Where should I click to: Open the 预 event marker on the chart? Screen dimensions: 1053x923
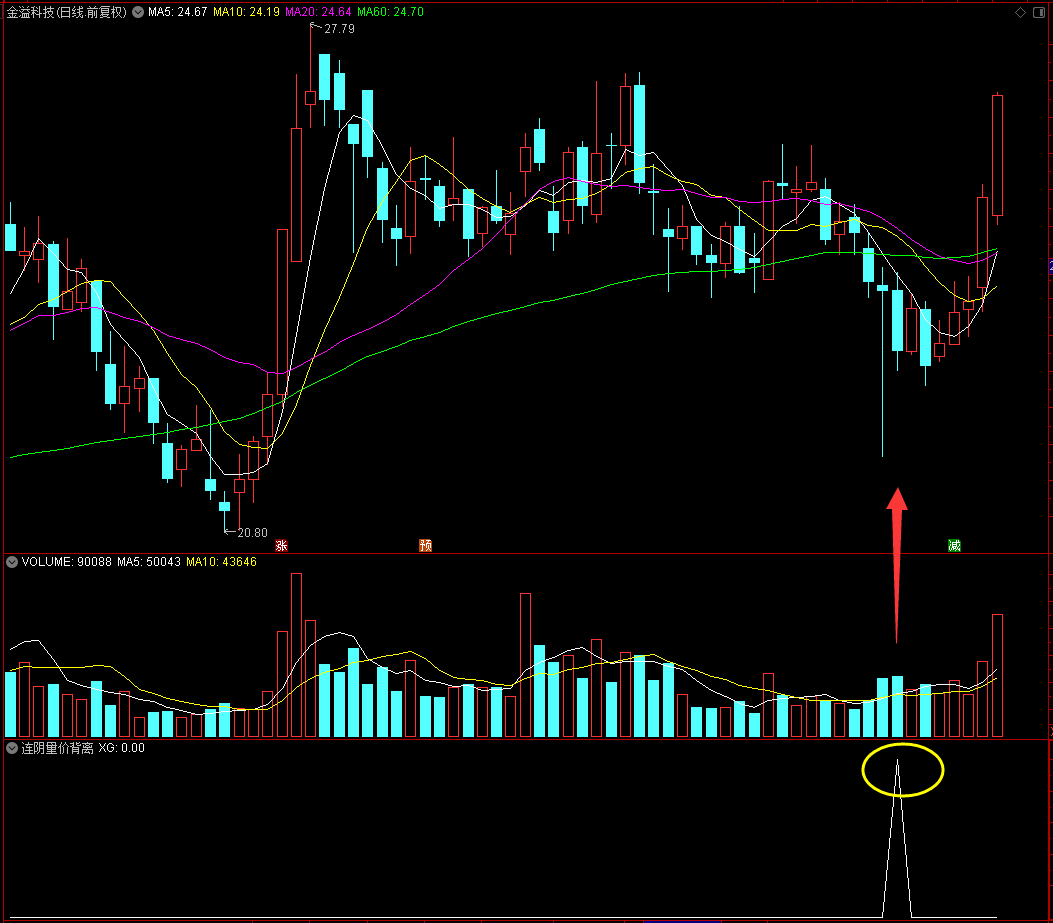pos(425,545)
